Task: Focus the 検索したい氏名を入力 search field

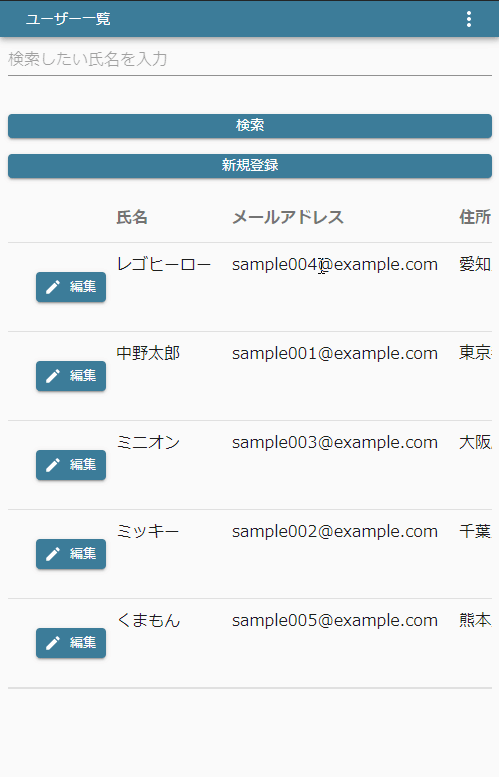Action: tap(250, 59)
